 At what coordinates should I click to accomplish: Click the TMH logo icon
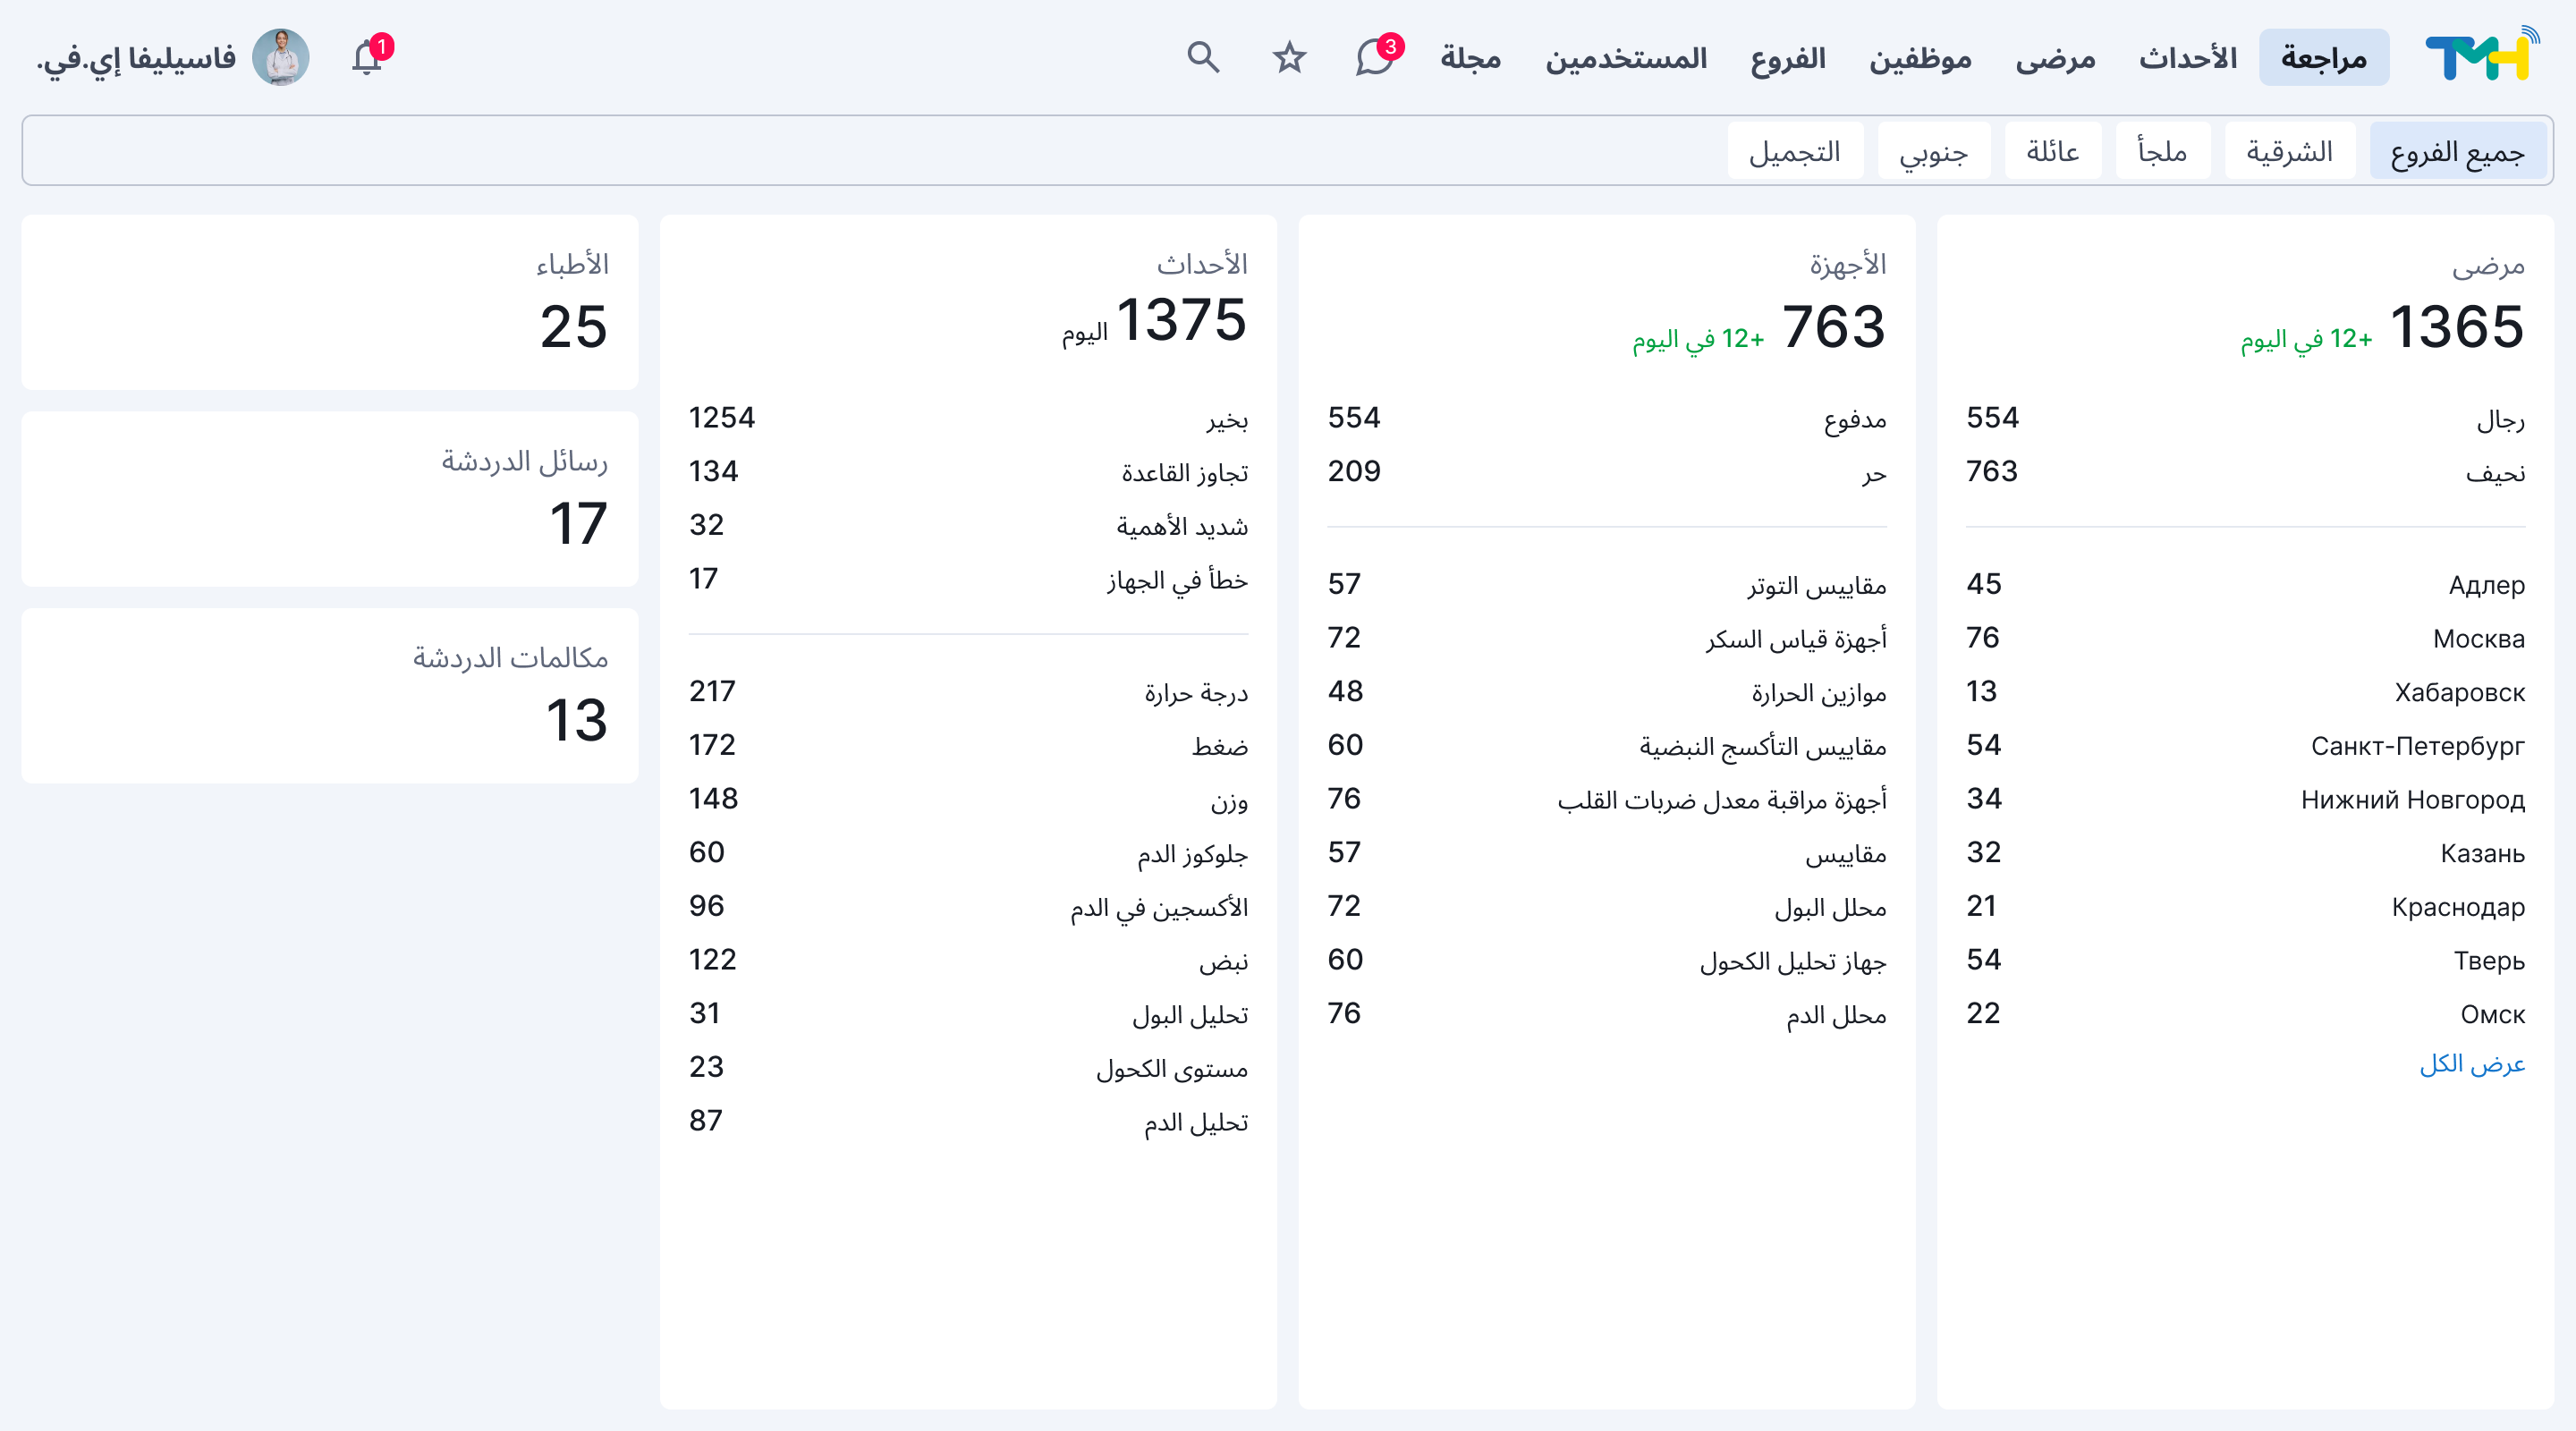[x=2482, y=55]
